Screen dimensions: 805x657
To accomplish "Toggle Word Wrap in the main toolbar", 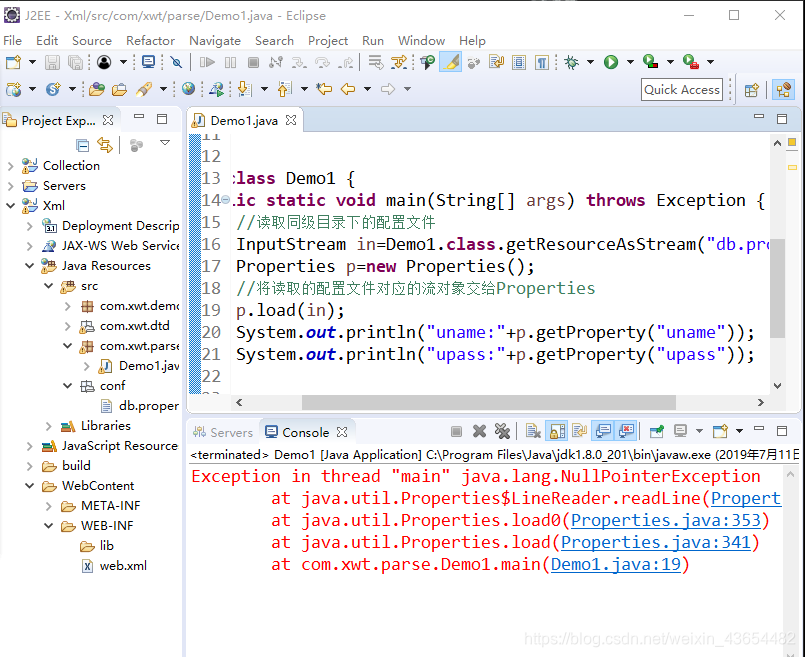I will pyautogui.click(x=496, y=62).
